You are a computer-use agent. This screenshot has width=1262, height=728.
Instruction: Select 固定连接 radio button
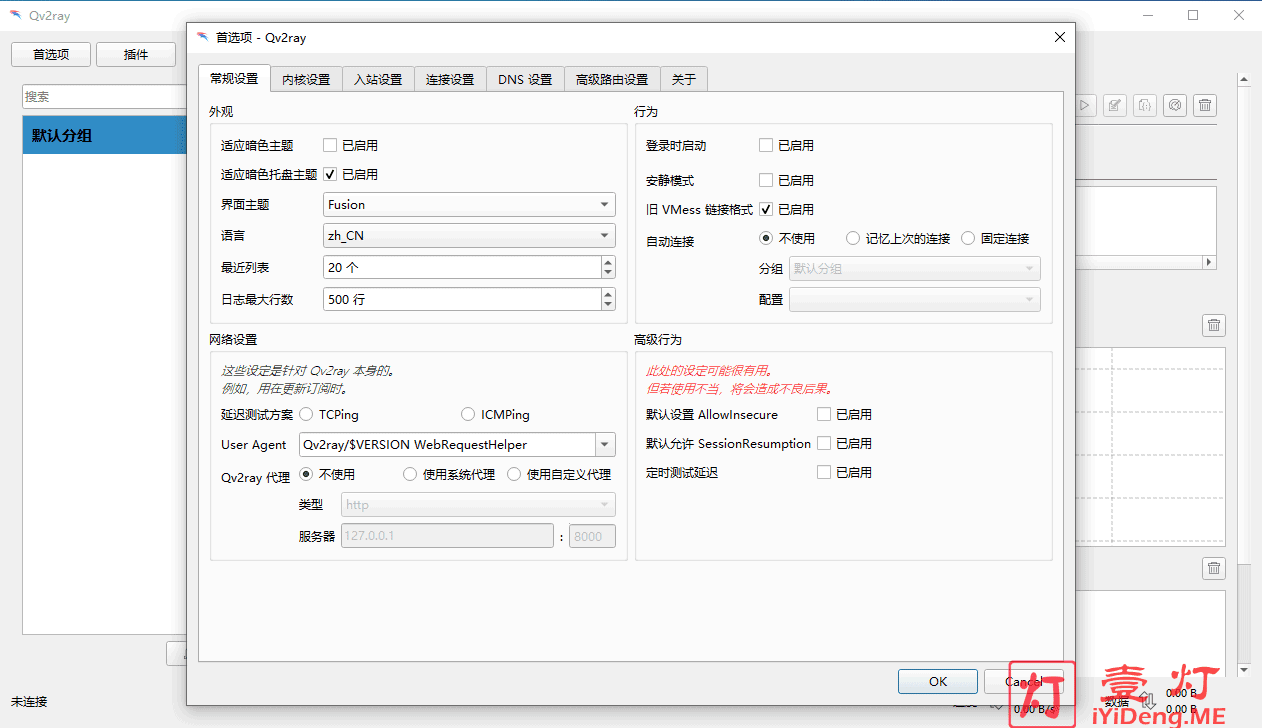(x=968, y=238)
